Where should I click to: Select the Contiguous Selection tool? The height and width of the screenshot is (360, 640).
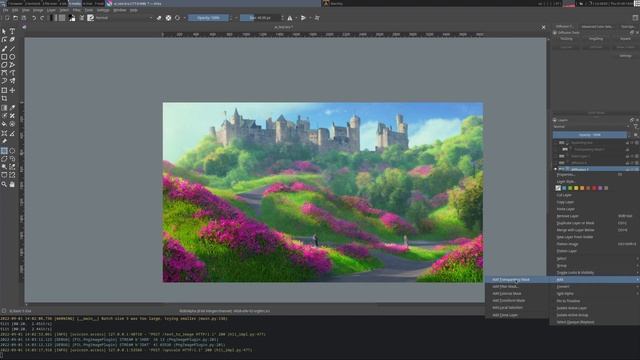(x=4, y=167)
